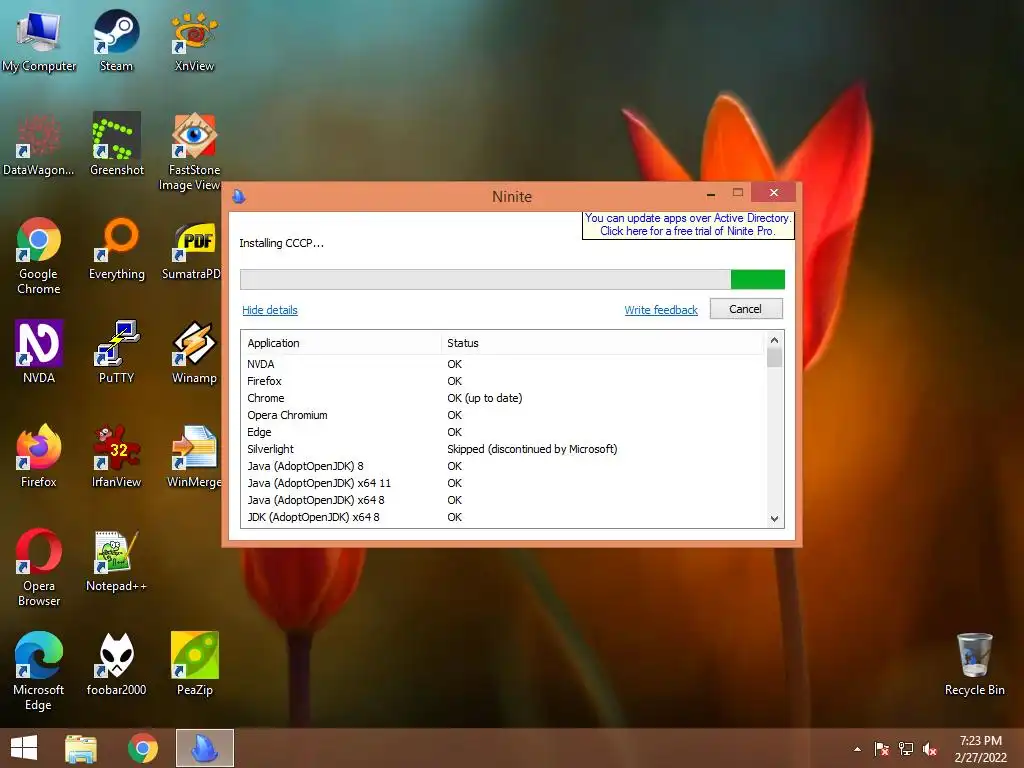Viewport: 1024px width, 768px height.
Task: Click the 'Installing CCCP...' status text
Action: click(281, 243)
